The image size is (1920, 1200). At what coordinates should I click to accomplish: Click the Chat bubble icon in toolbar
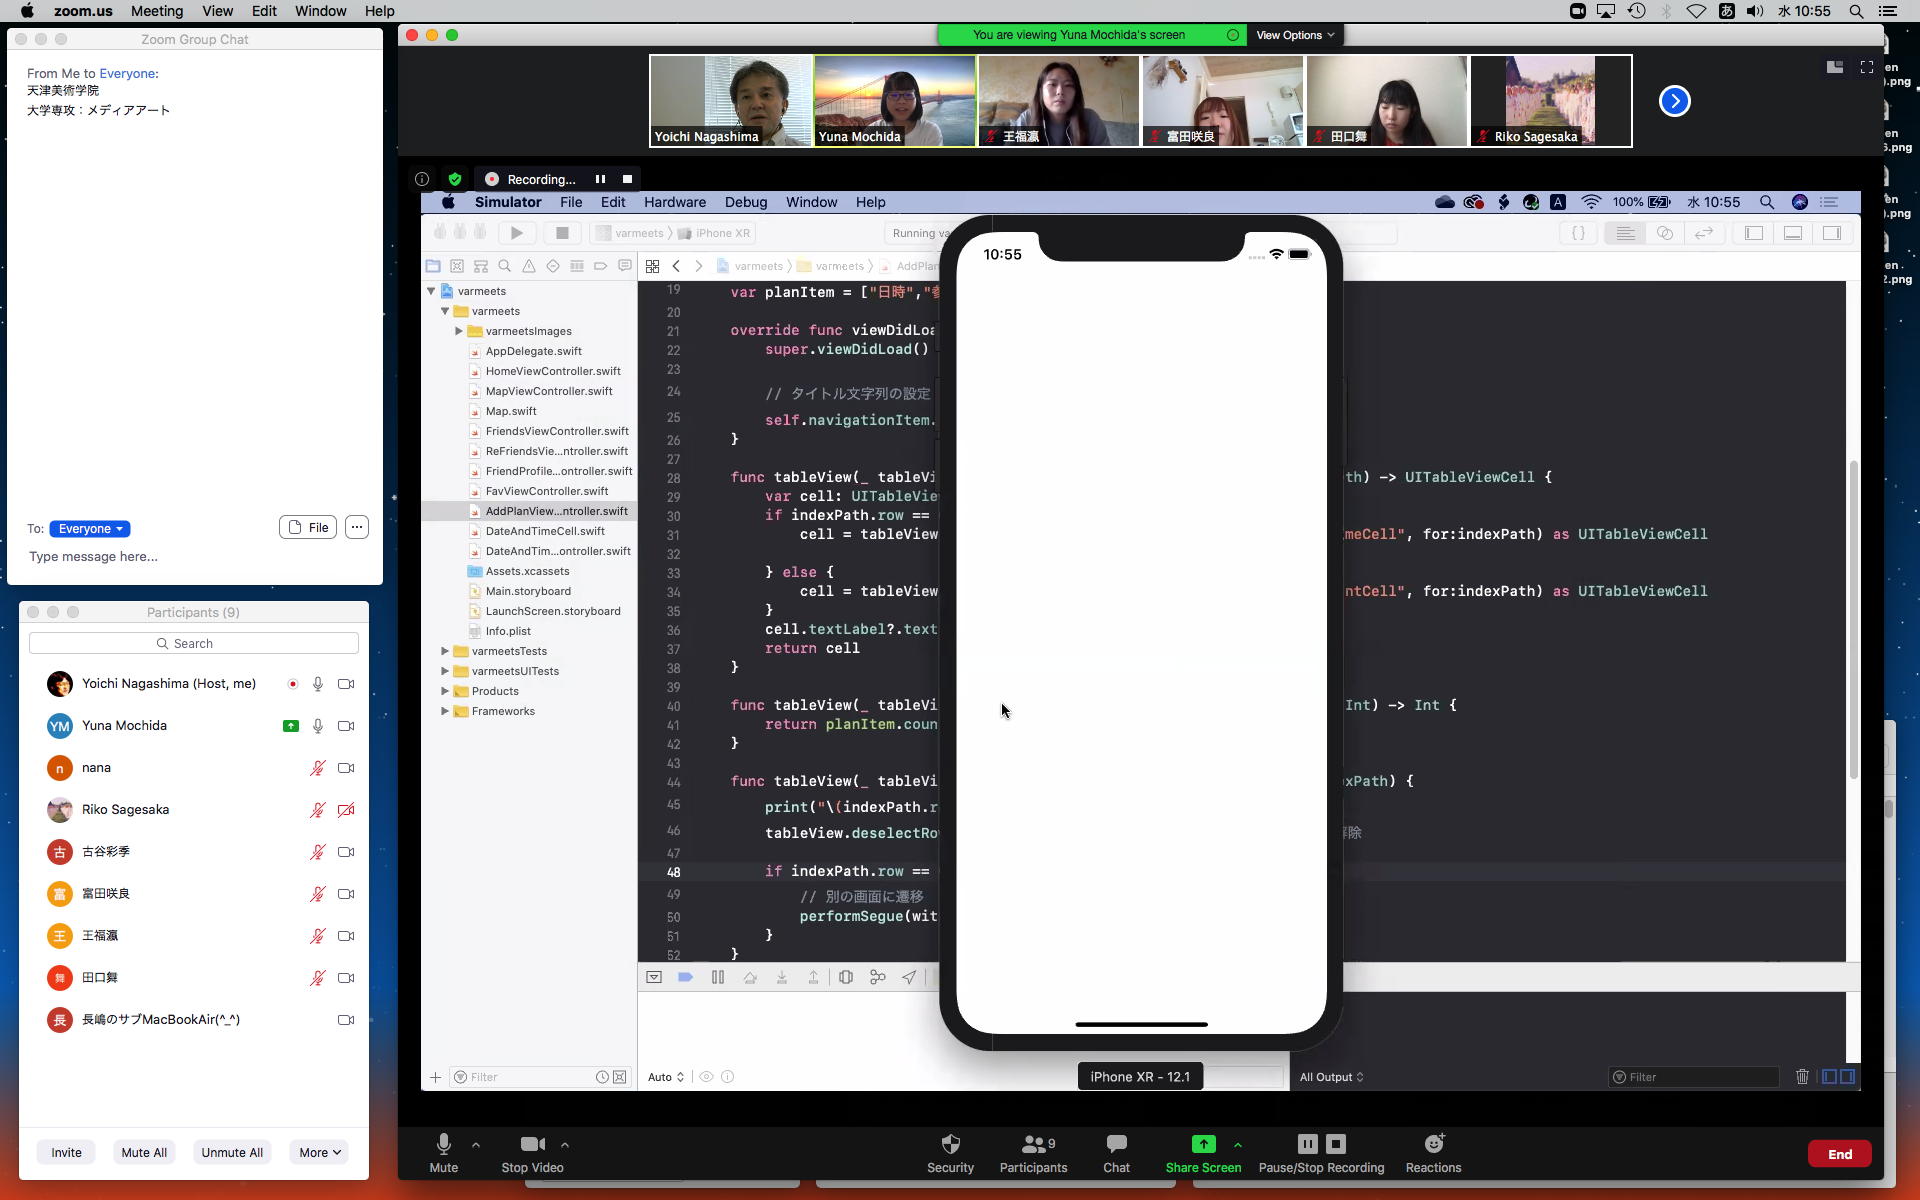tap(1116, 1144)
